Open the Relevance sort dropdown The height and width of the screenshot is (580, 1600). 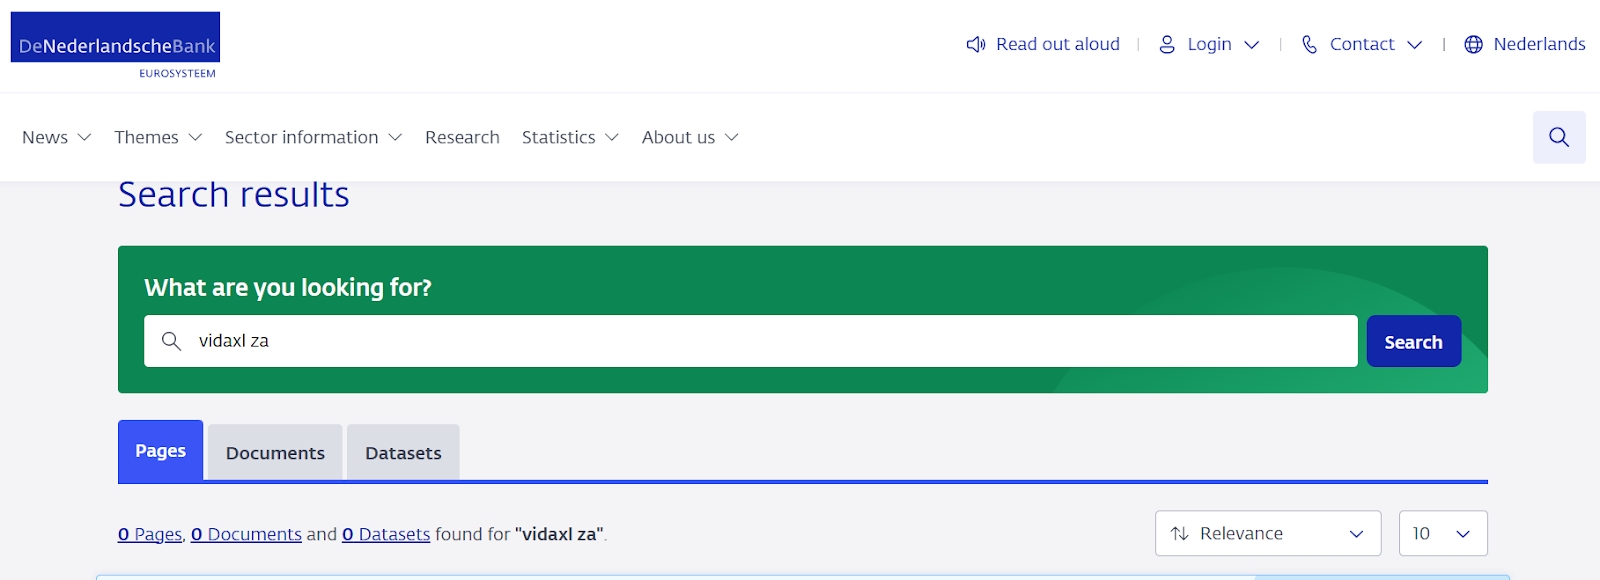pos(1267,534)
